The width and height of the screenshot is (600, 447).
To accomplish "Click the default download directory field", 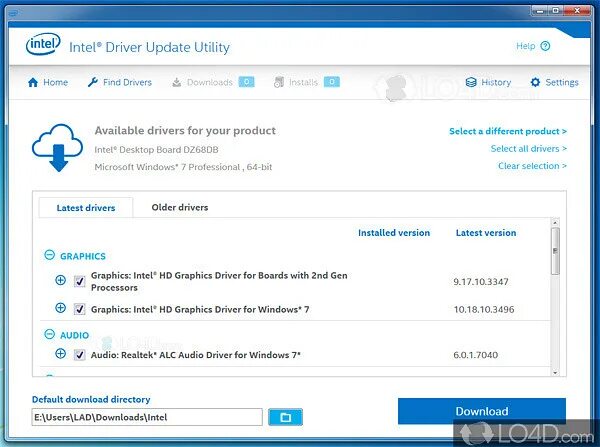I will tap(147, 417).
